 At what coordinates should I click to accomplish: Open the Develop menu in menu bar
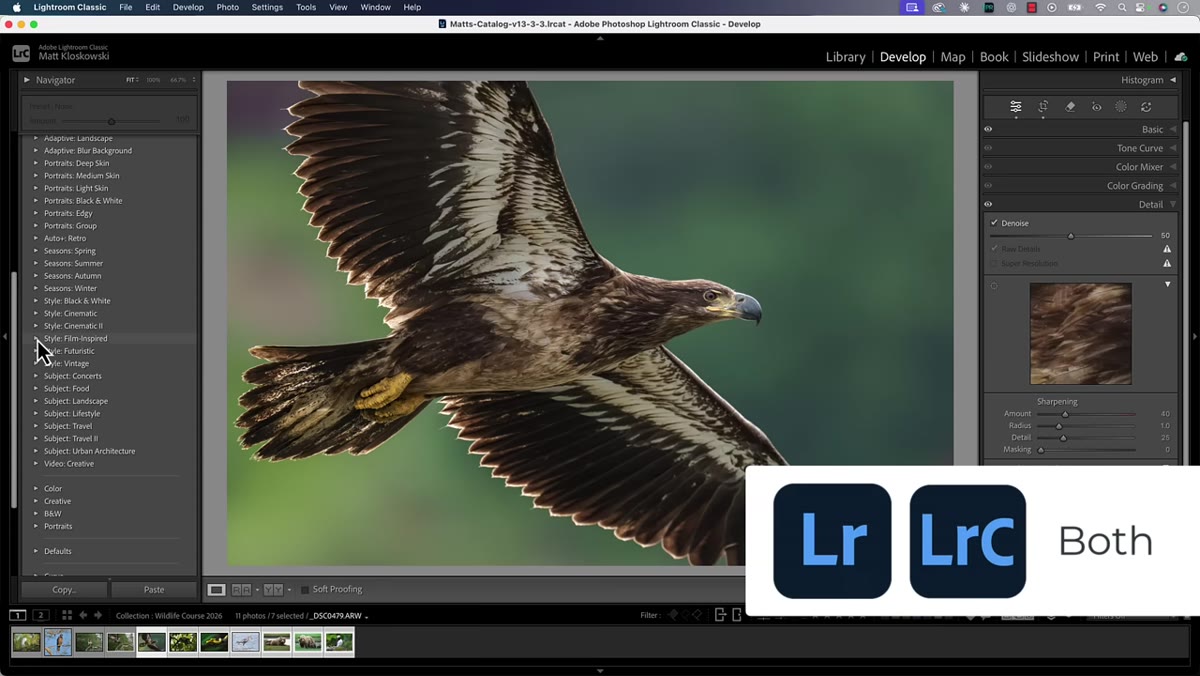click(188, 7)
